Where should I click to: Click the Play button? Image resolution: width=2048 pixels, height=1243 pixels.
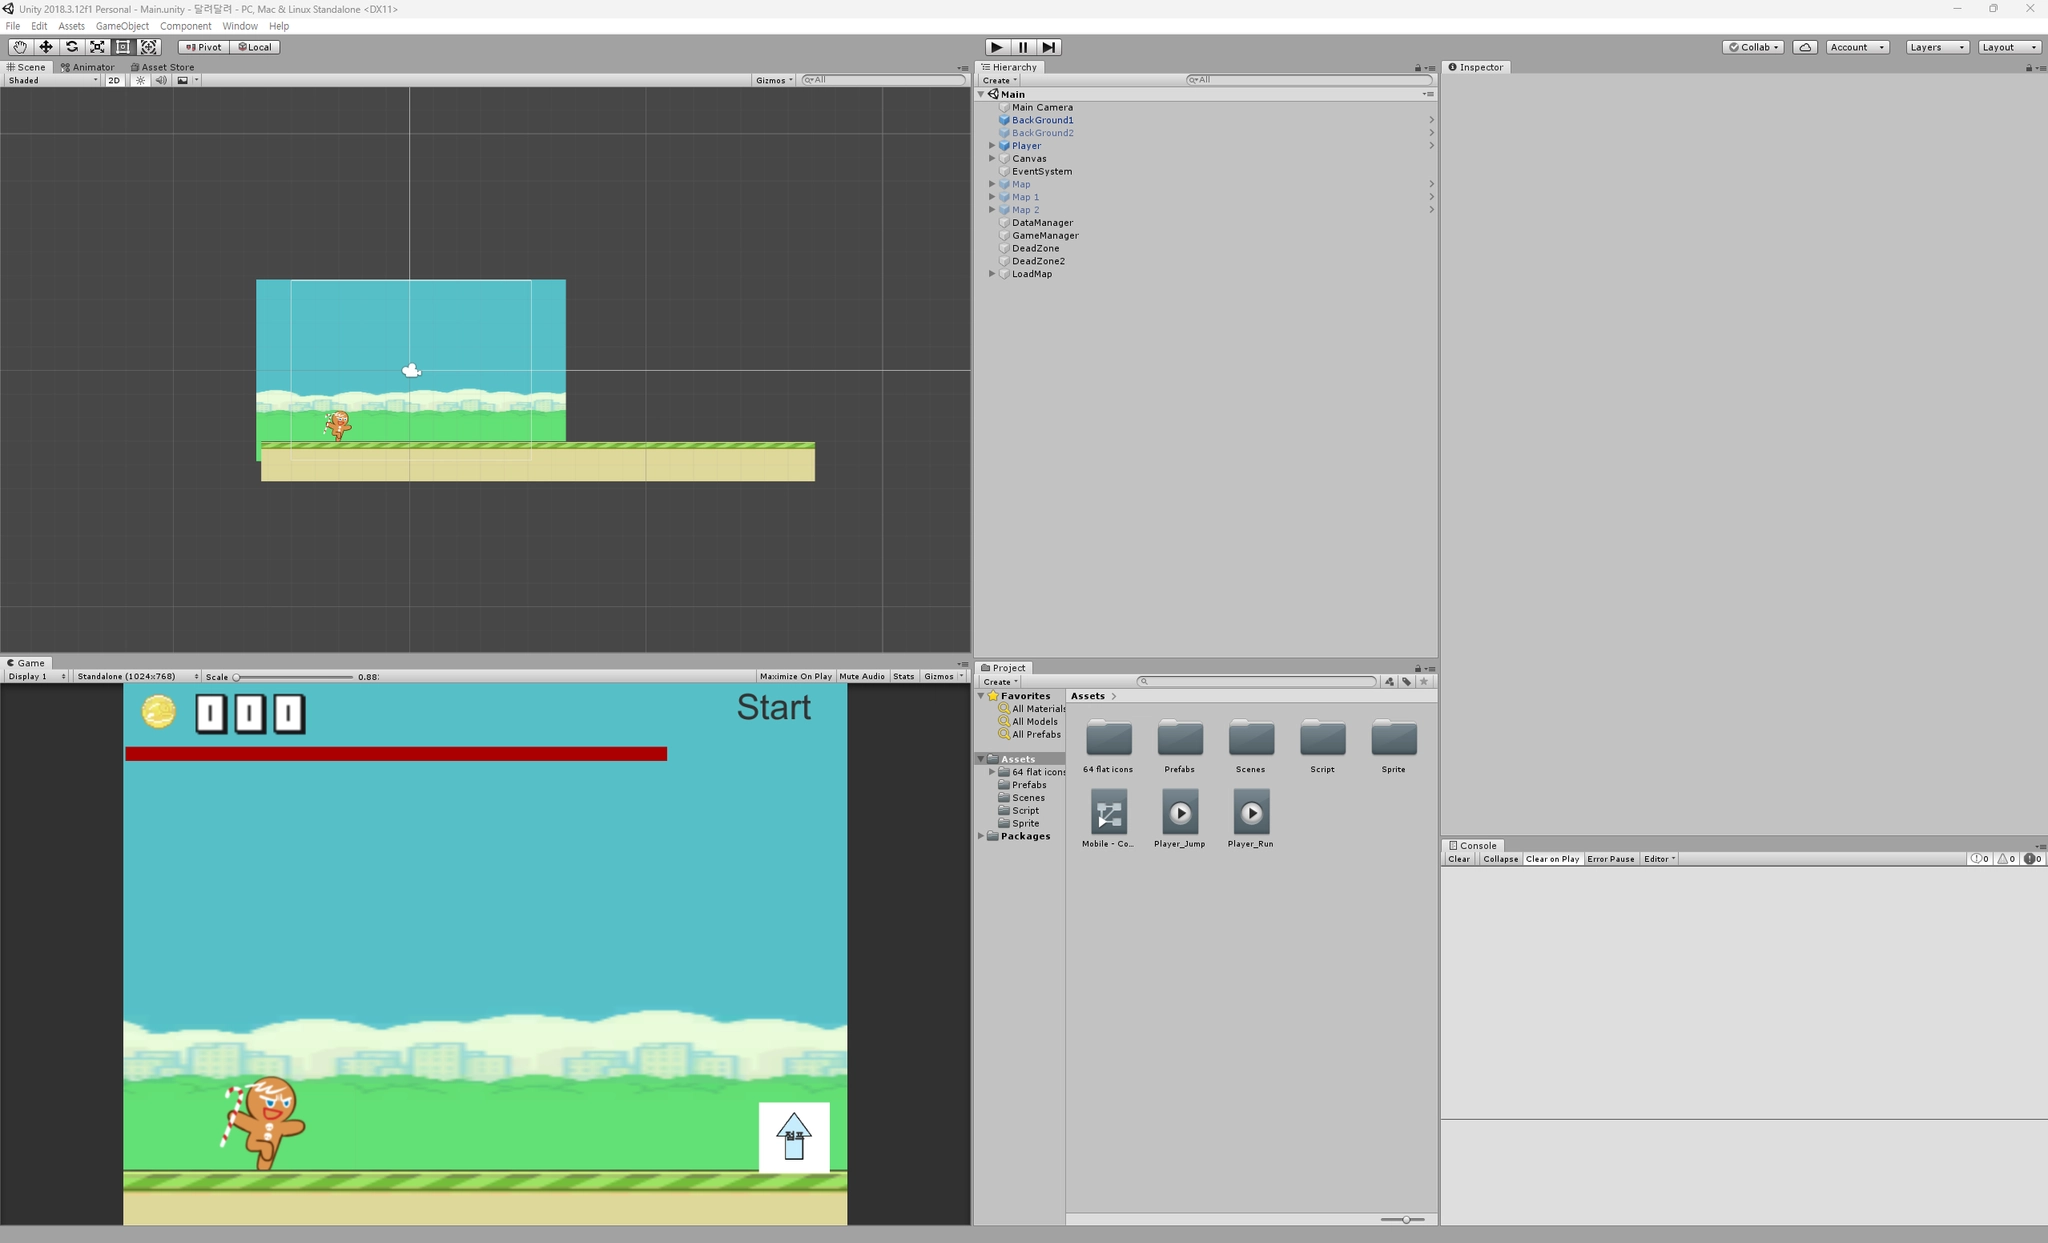(997, 47)
